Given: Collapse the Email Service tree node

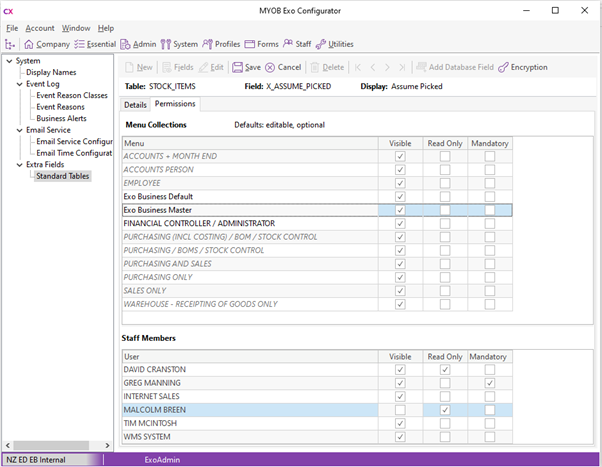Looking at the screenshot, I should pos(20,130).
